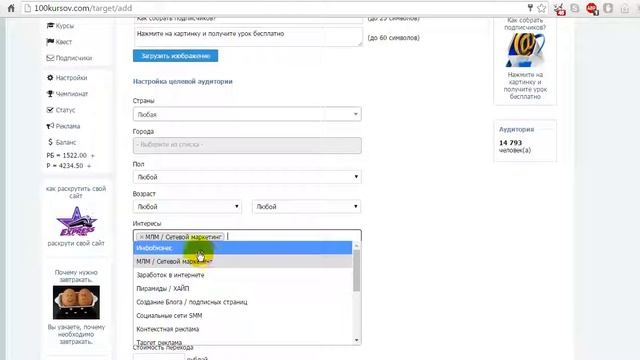Select Инфобизнес in interests list
640x360 pixels.
(x=242, y=248)
